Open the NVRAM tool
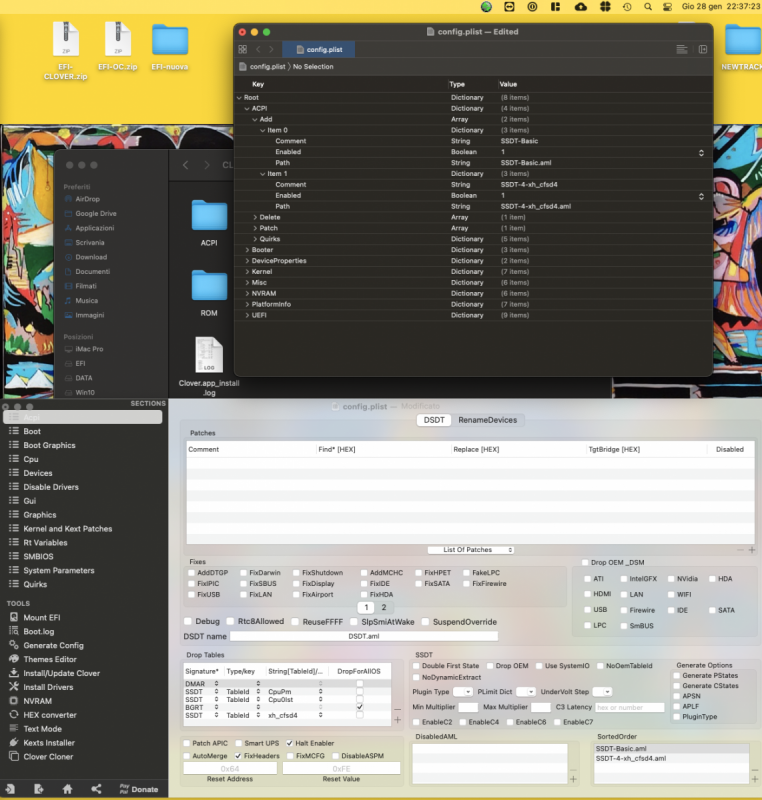Image resolution: width=762 pixels, height=800 pixels. click(37, 701)
